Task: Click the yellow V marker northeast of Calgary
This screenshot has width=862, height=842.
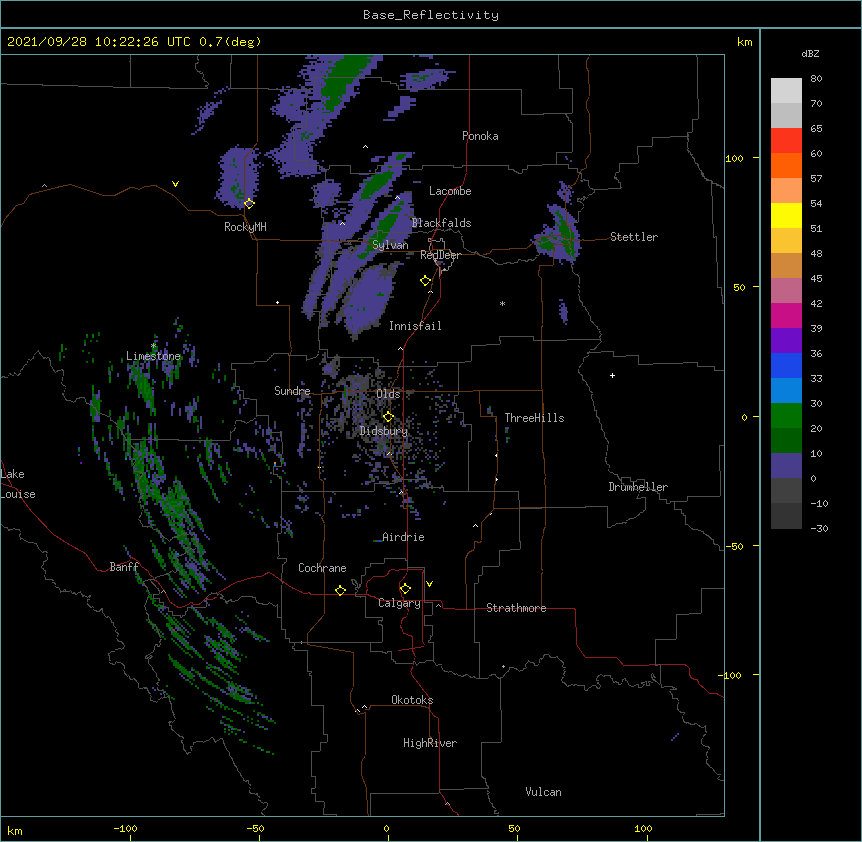Action: [429, 584]
